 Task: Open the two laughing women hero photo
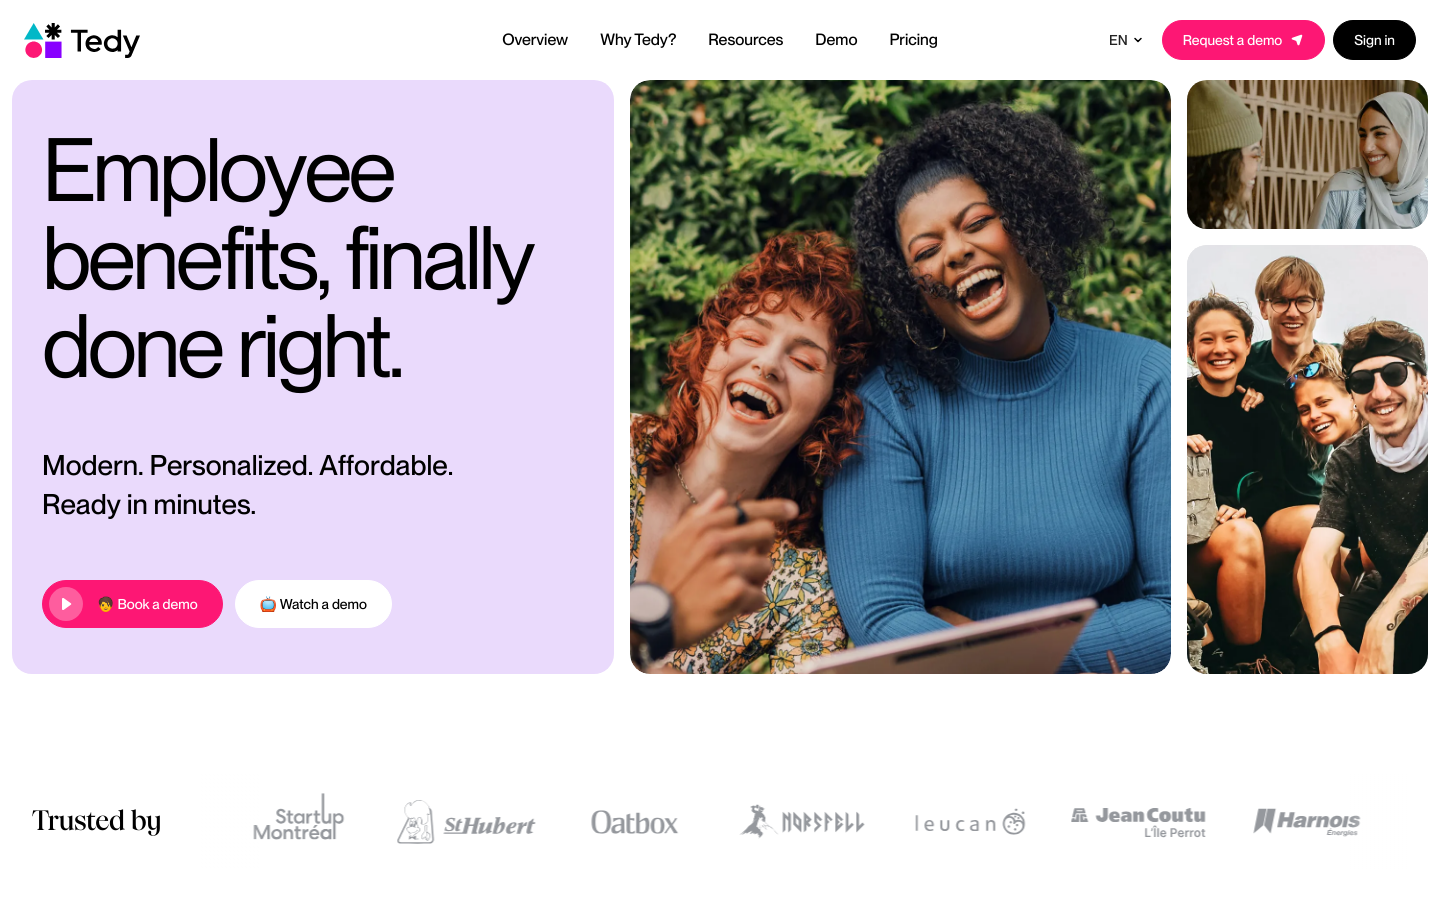(900, 377)
